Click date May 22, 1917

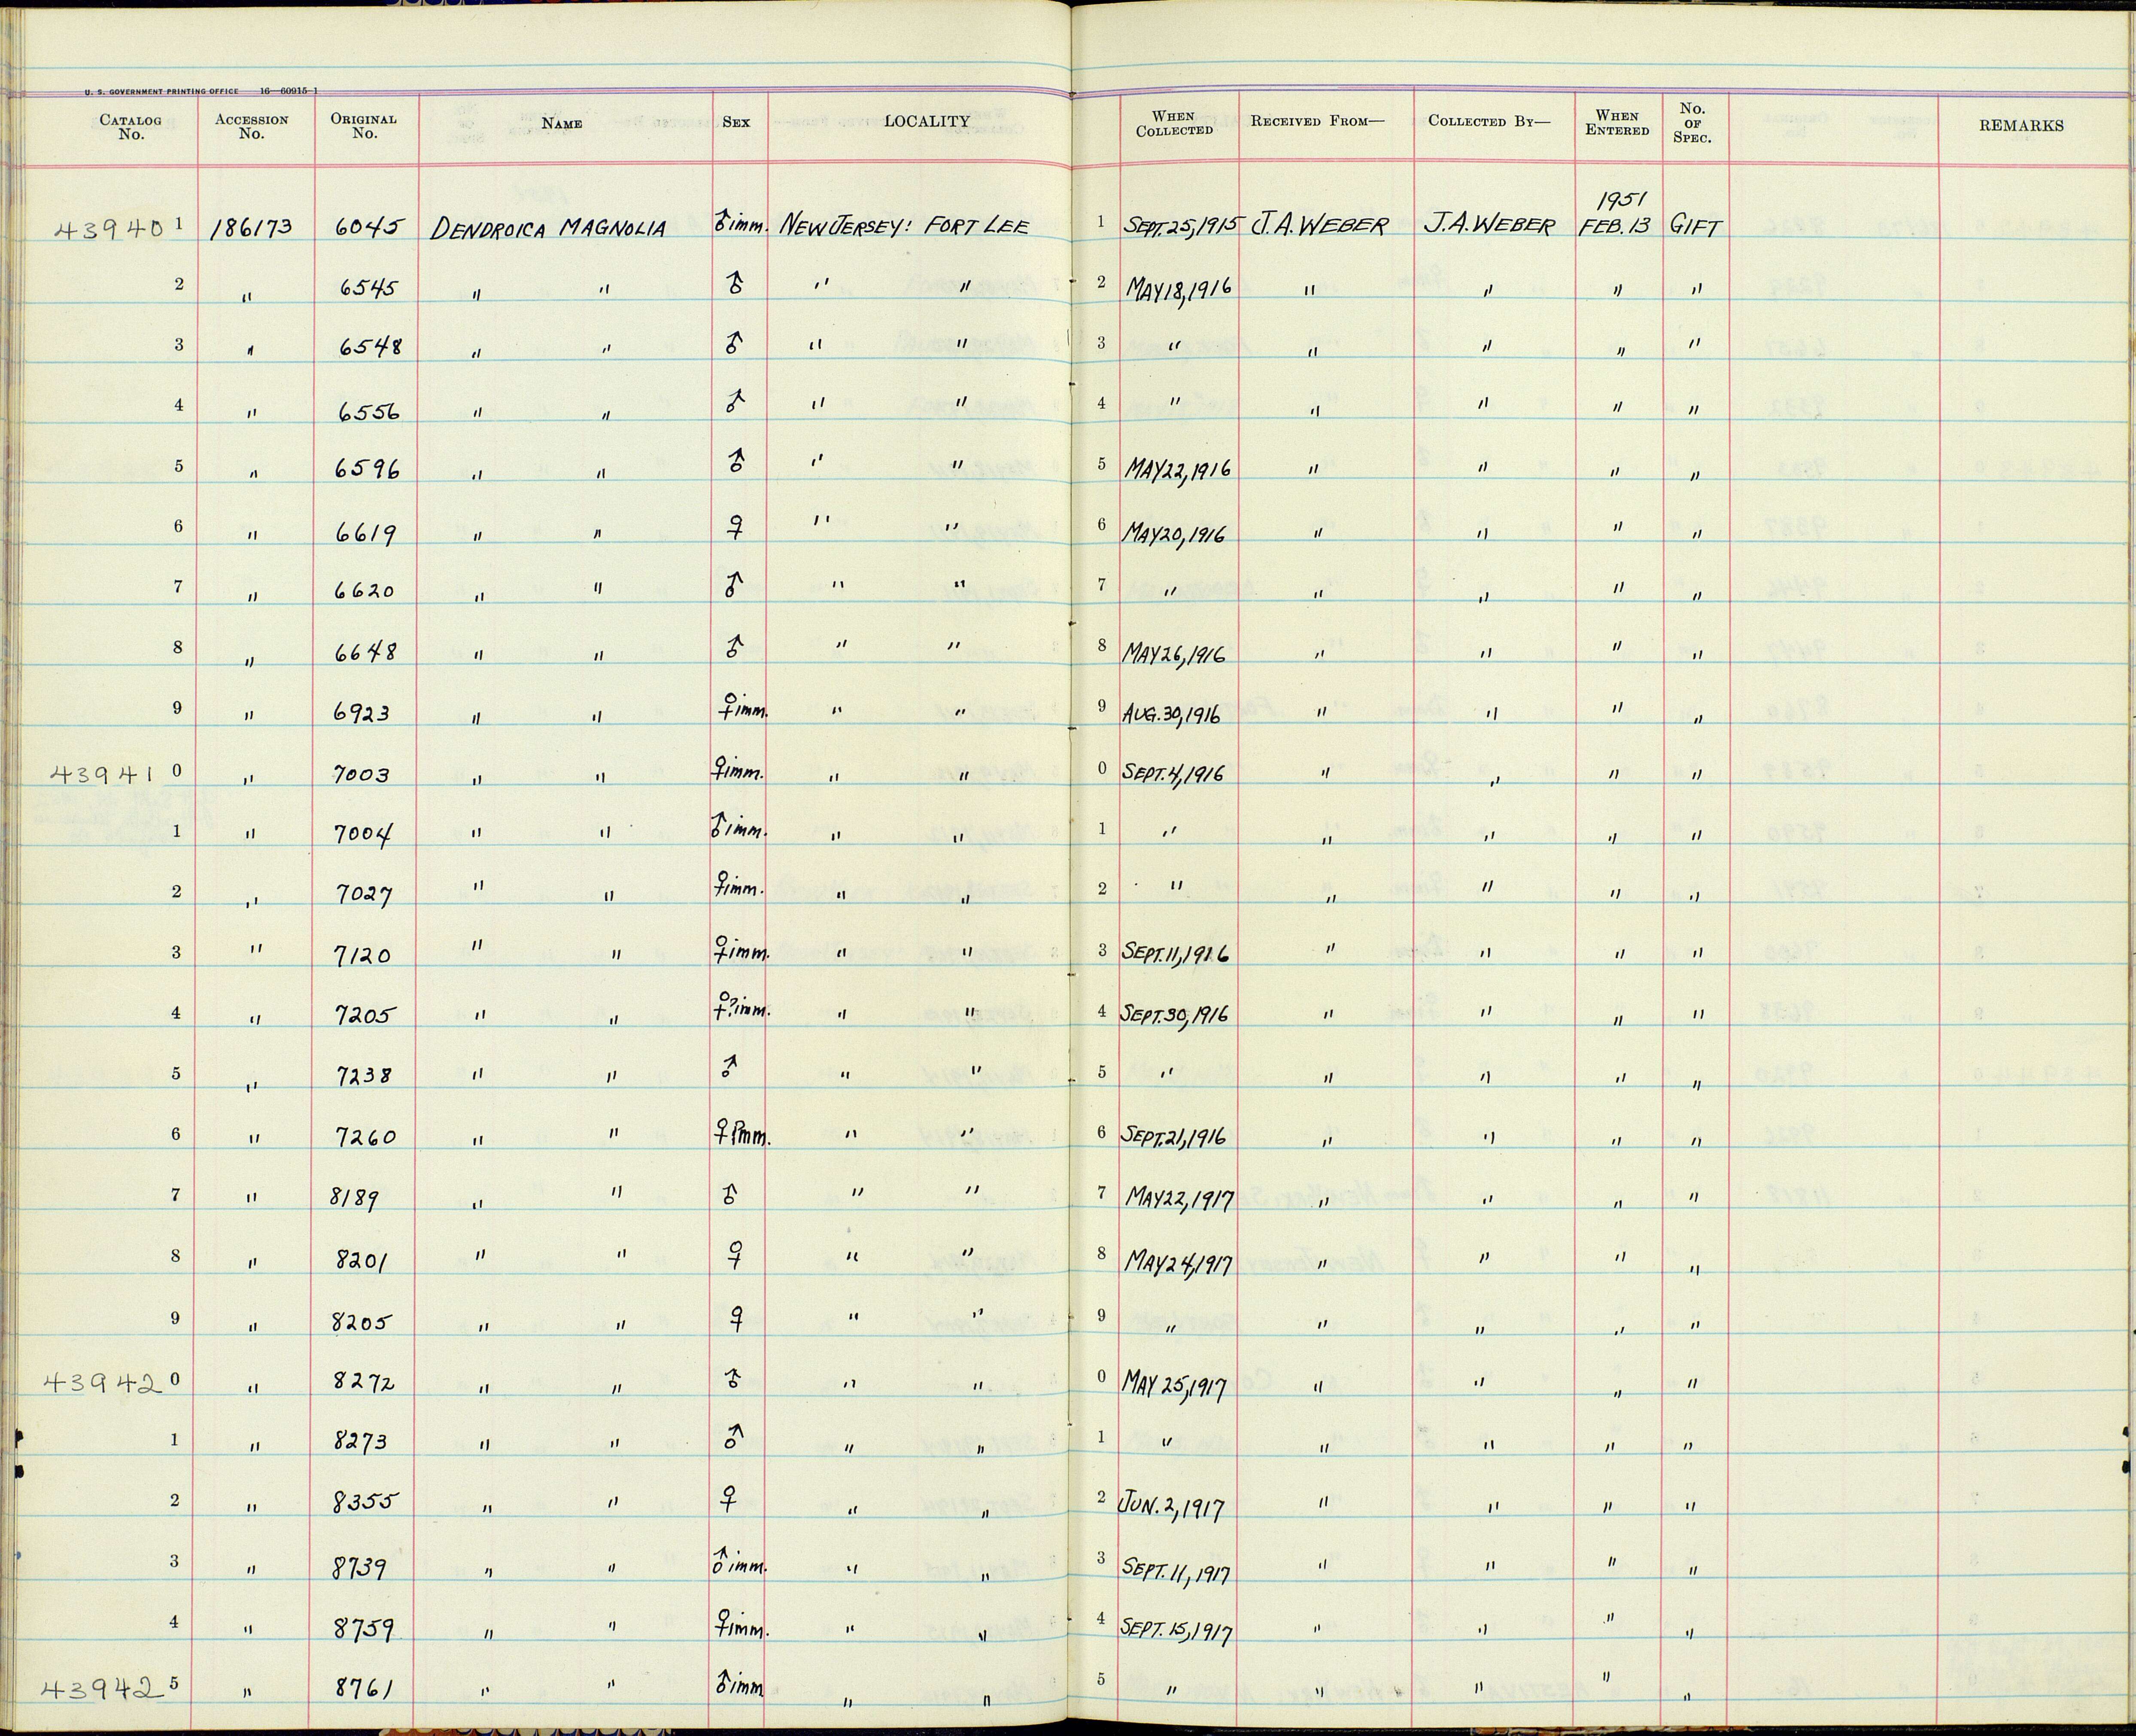(x=1180, y=1197)
